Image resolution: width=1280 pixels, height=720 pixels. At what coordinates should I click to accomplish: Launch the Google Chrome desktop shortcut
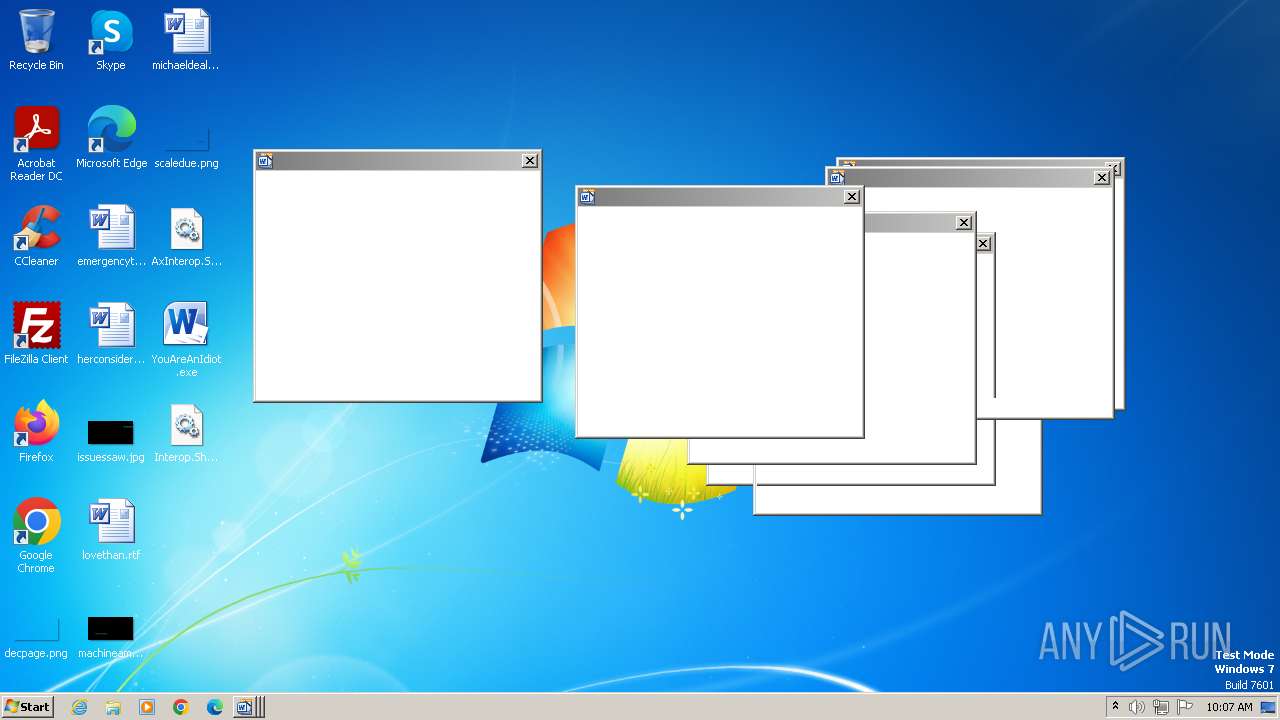click(36, 536)
